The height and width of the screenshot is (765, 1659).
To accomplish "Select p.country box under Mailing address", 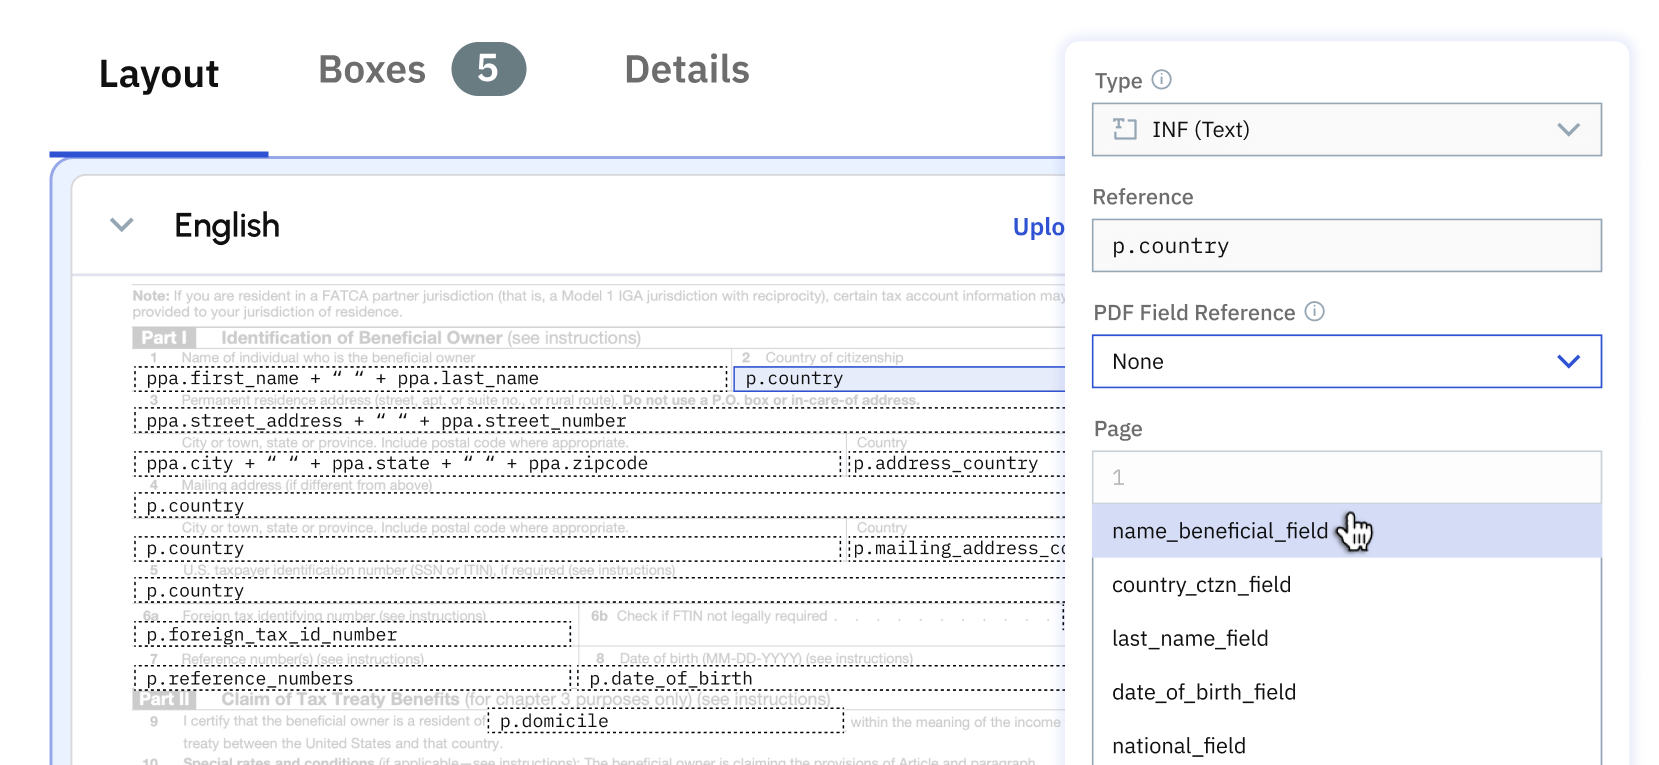I will (599, 506).
